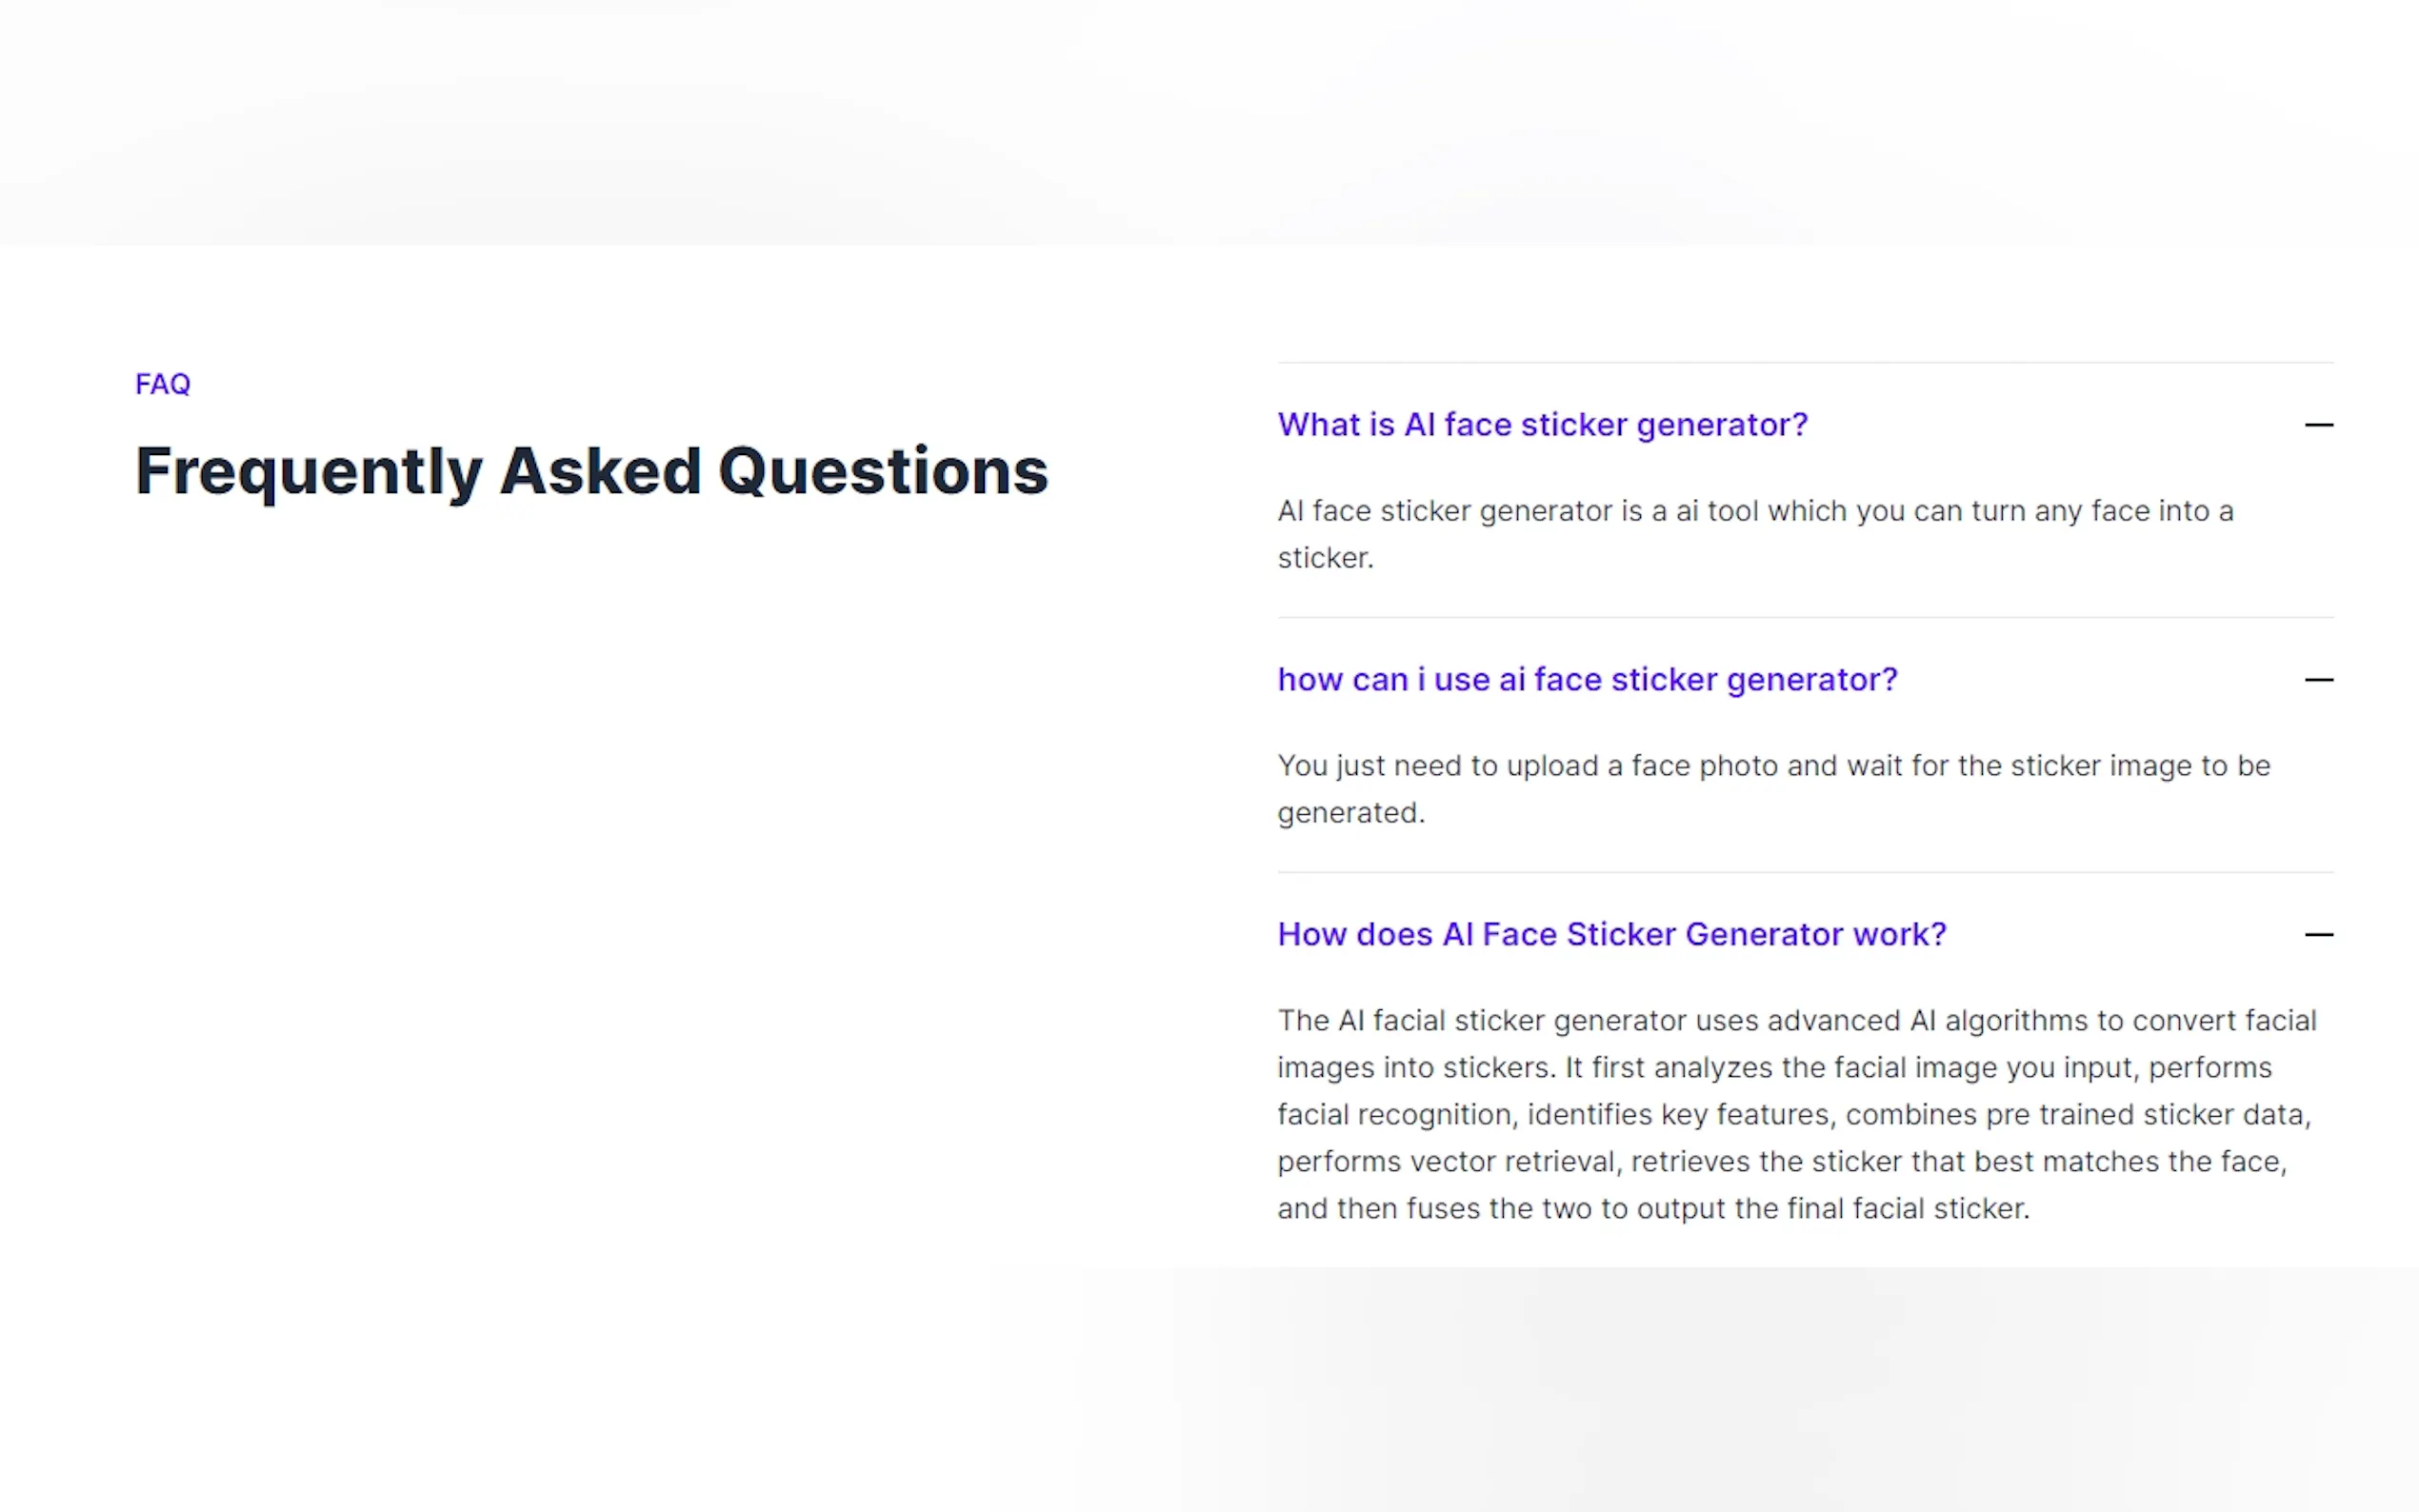This screenshot has width=2419, height=1512.
Task: Click minus icon beside "How does AI Face Sticker Generator work?"
Action: click(2317, 935)
